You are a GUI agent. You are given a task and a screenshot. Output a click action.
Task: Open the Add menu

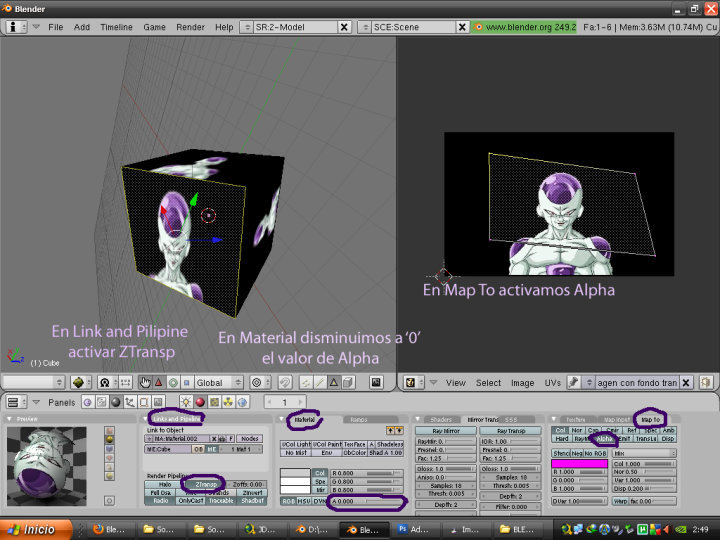tap(82, 27)
